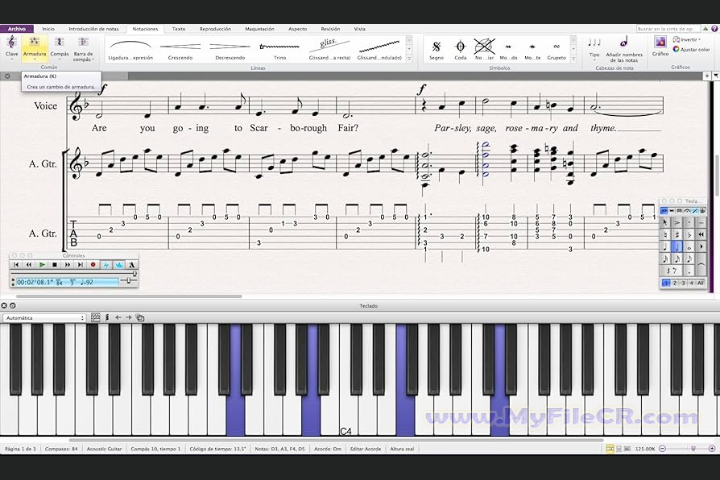Select keypad voice 1 button
Viewport: 720px width, 480px height.
pos(665,283)
